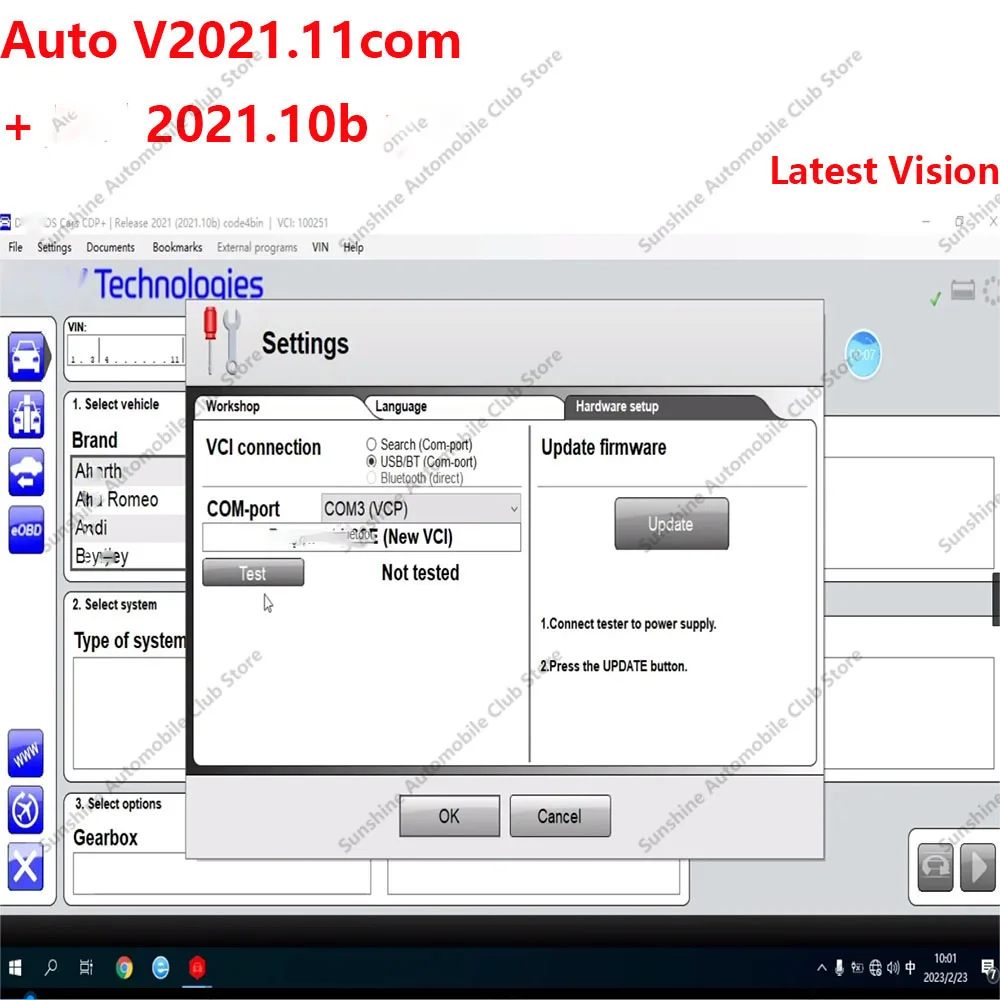This screenshot has width=1000, height=1000.
Task: Click the (New VCI) device text field
Action: pyautogui.click(x=362, y=537)
